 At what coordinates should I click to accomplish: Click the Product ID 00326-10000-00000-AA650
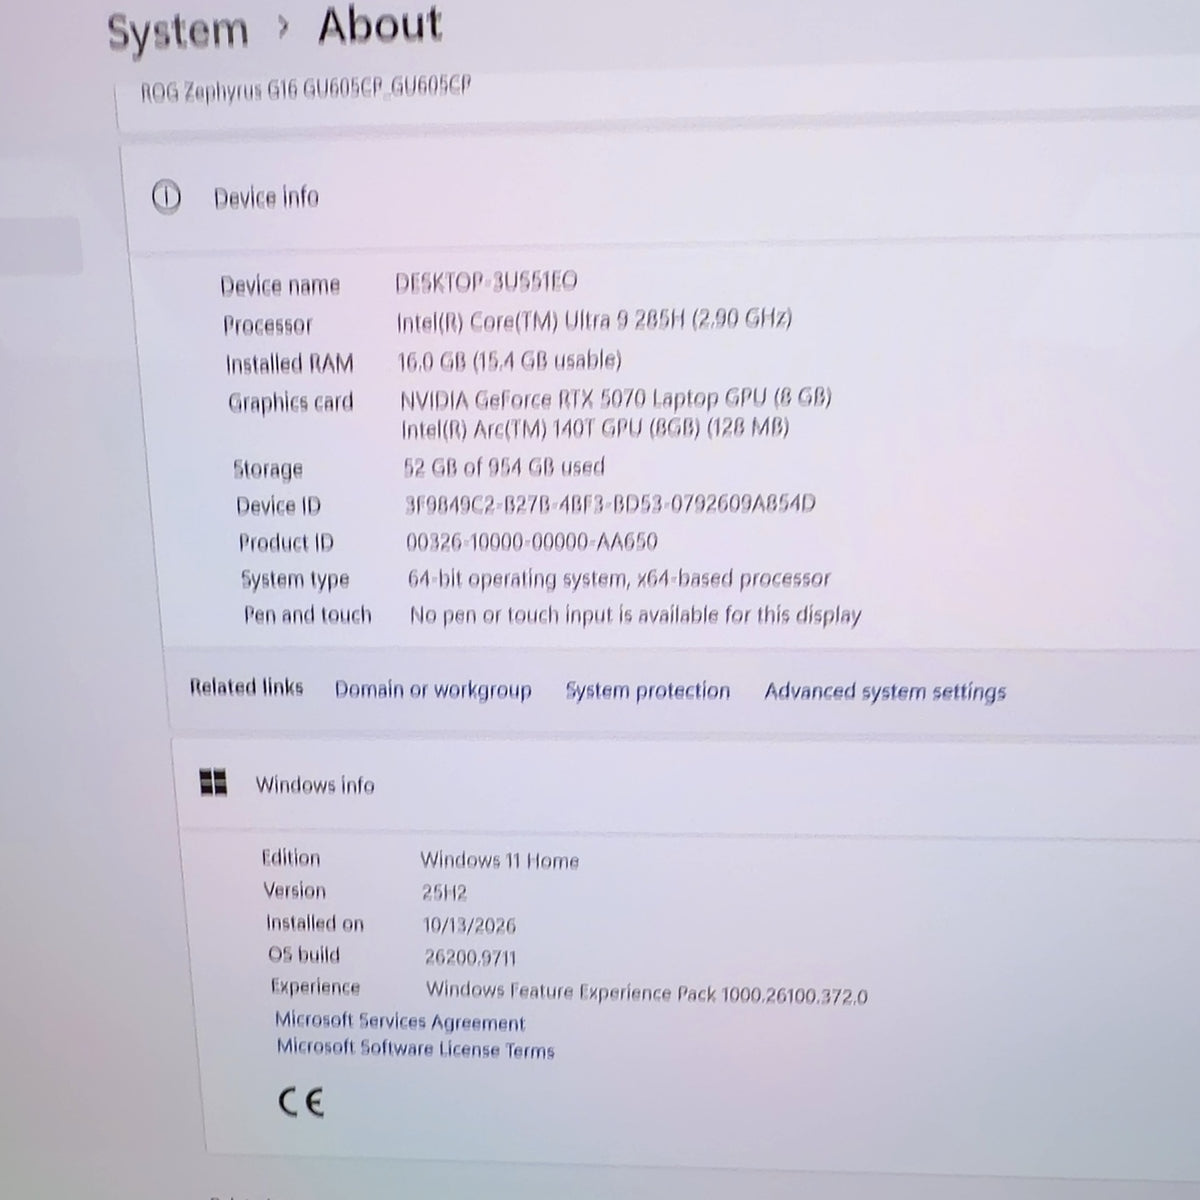click(532, 542)
